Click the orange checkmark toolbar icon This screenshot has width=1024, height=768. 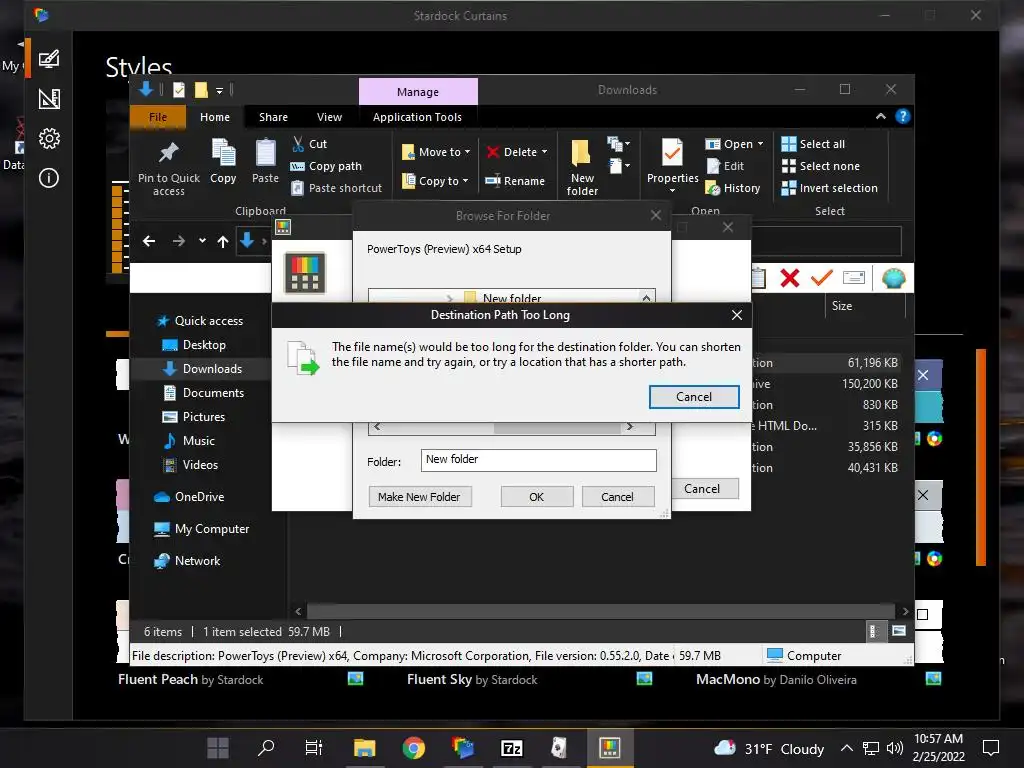pyautogui.click(x=822, y=278)
